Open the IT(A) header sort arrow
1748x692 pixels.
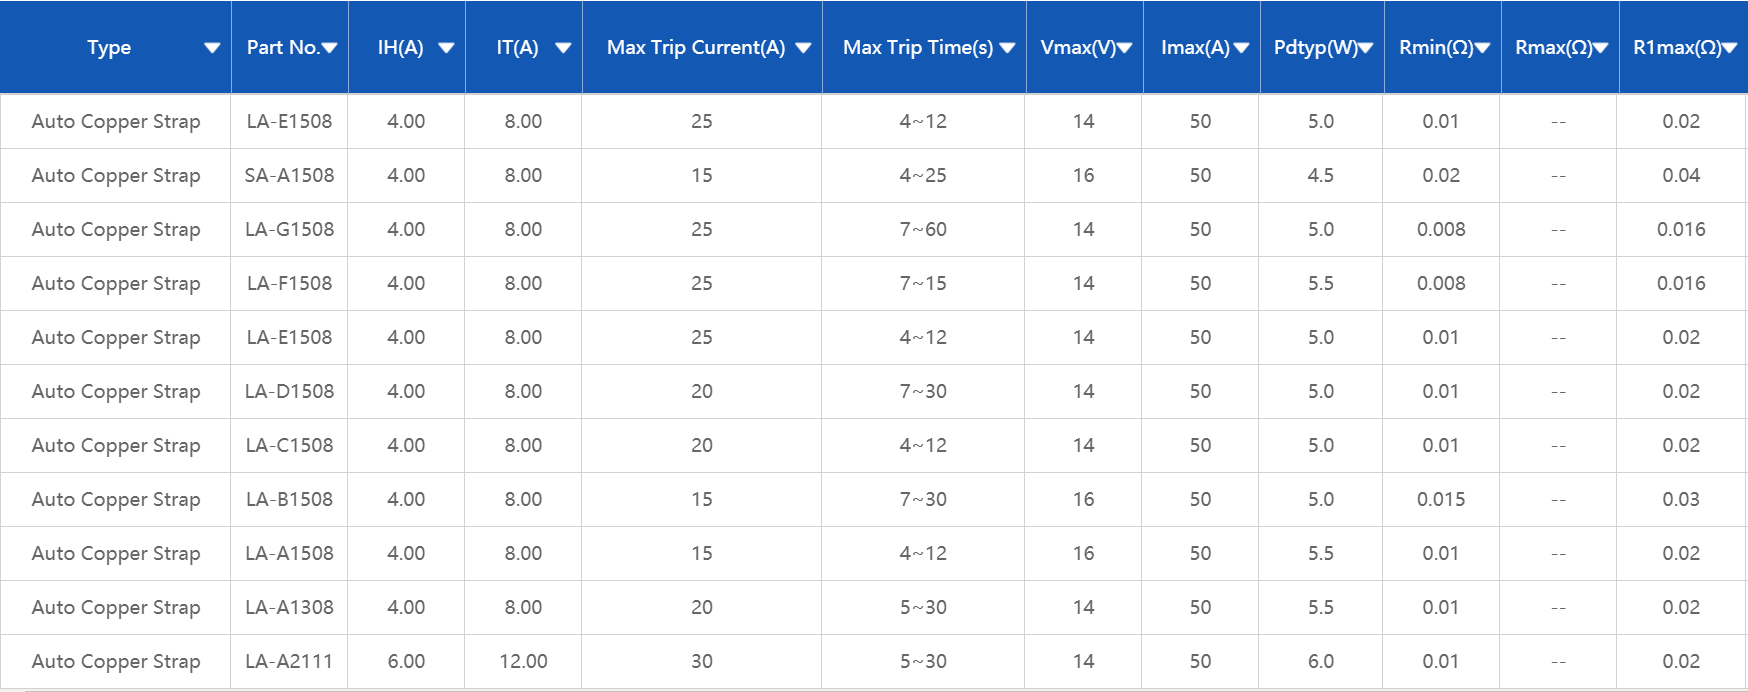563,48
